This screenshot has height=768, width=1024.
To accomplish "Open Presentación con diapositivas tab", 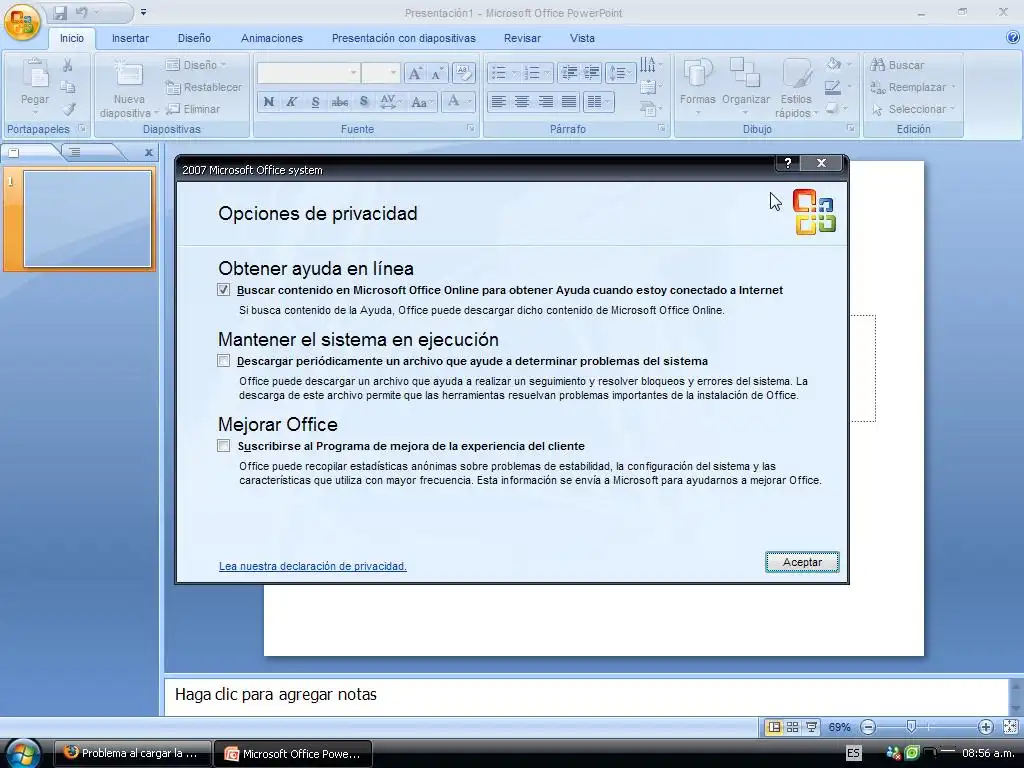I will [404, 38].
